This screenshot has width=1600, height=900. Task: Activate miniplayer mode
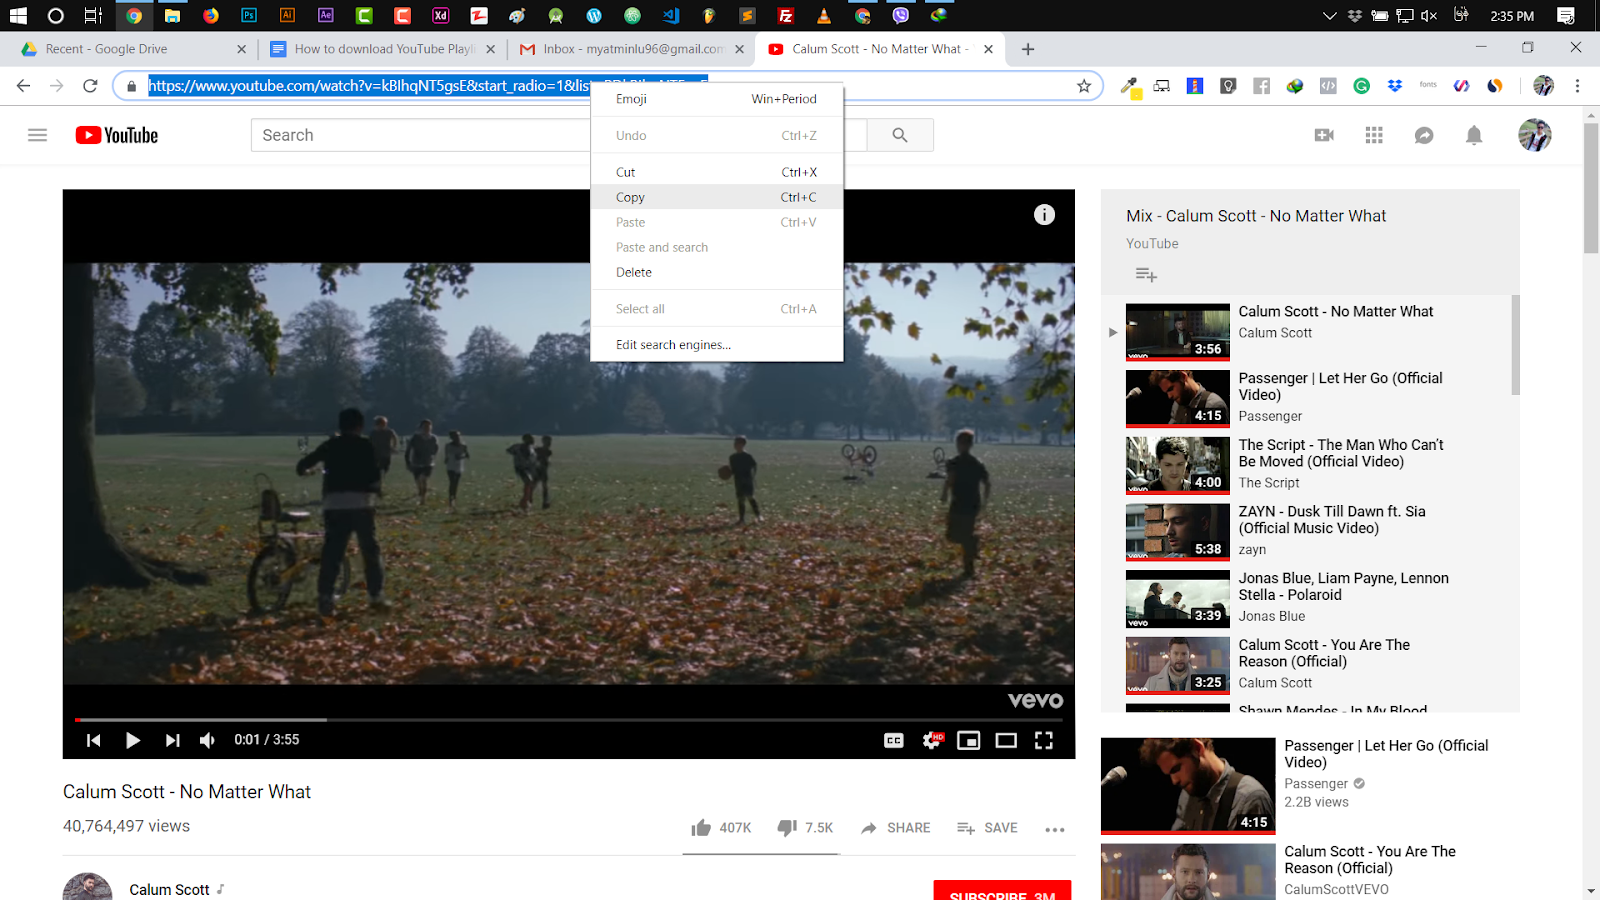(x=968, y=740)
